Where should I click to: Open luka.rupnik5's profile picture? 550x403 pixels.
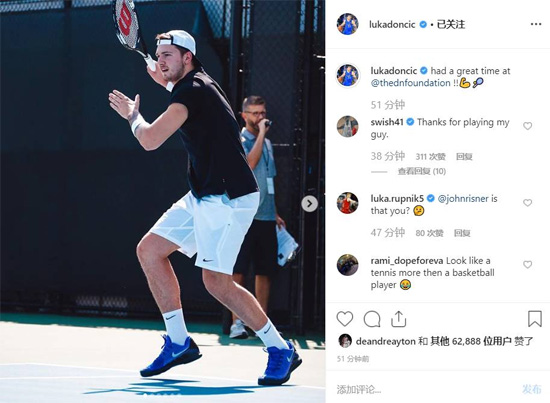tap(347, 203)
